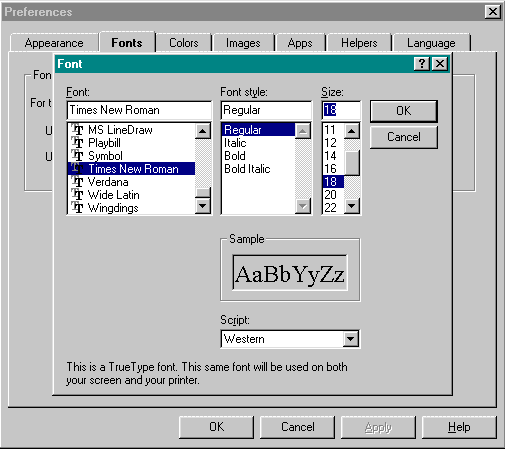Click the AaBbYyZz sample preview
The width and height of the screenshot is (505, 449).
pyautogui.click(x=290, y=273)
